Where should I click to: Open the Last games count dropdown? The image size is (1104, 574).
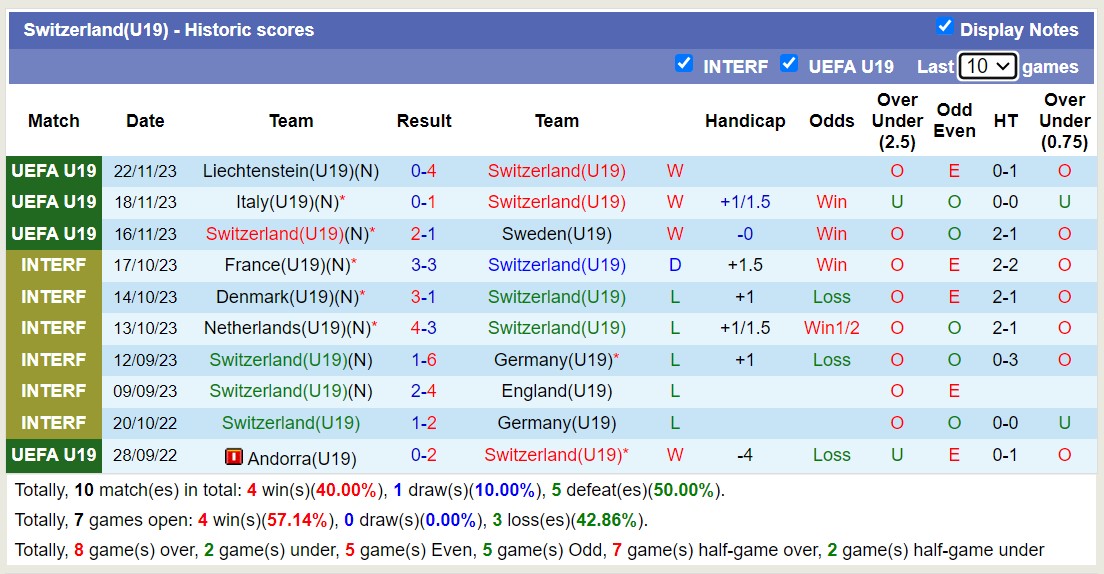click(x=987, y=66)
